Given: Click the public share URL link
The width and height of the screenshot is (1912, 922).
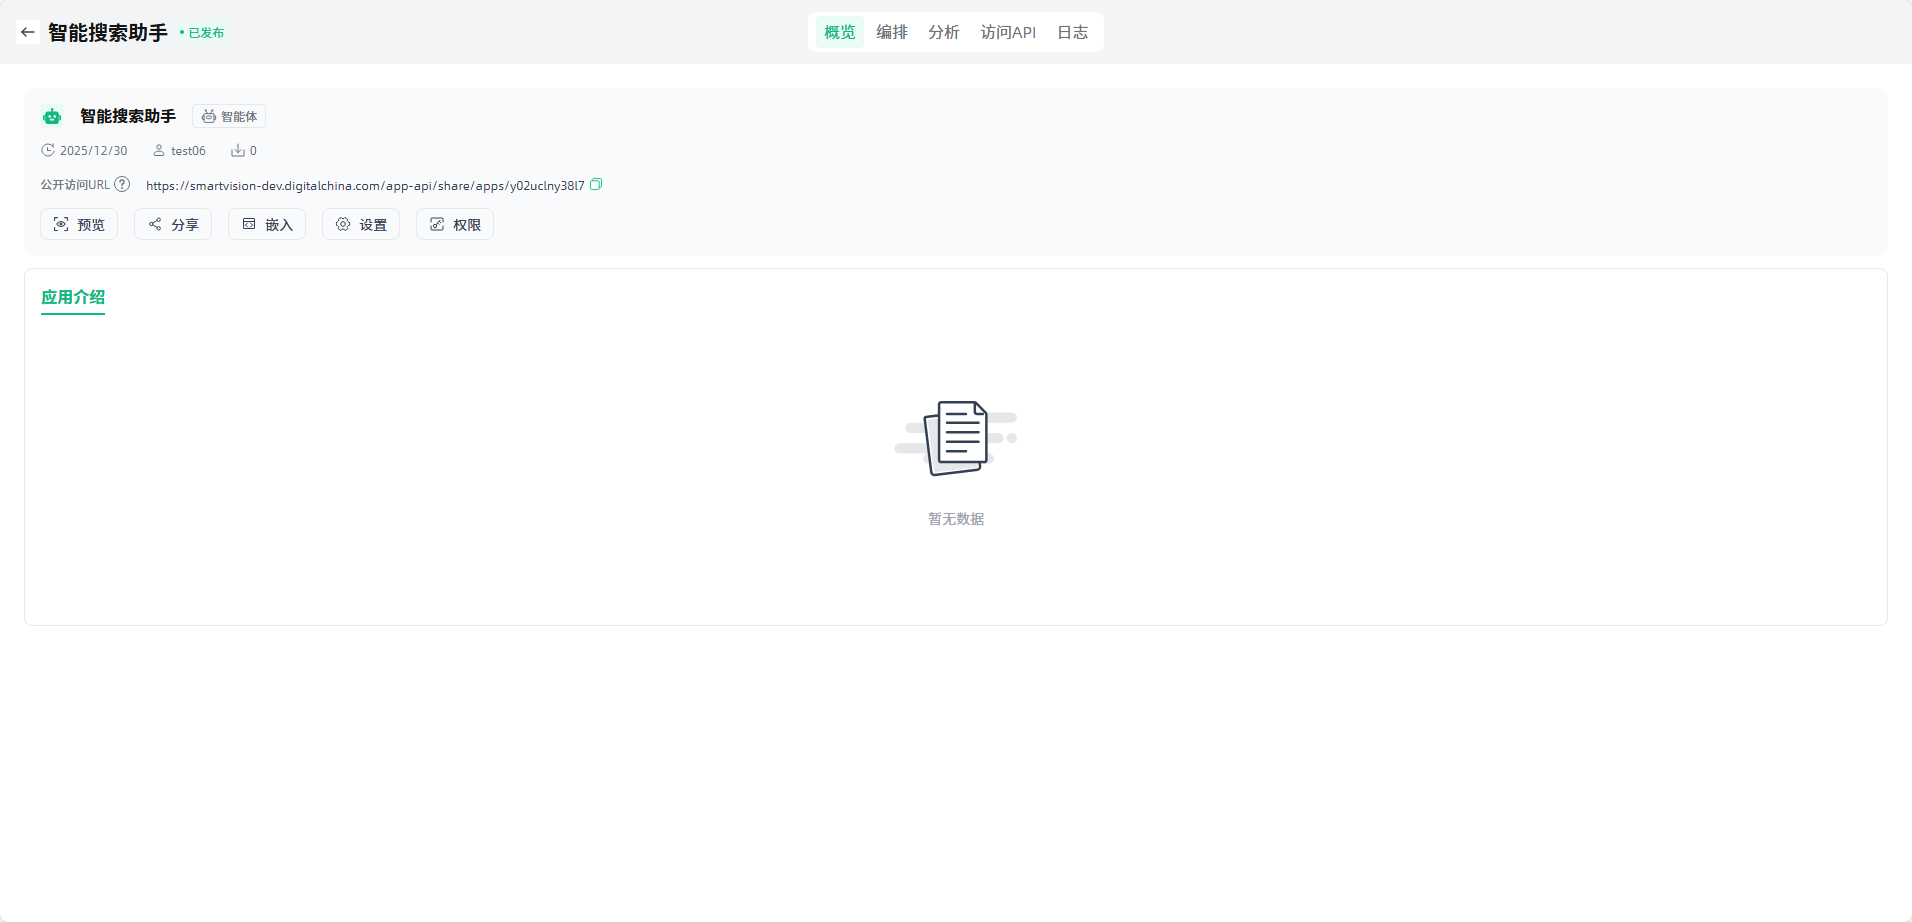Looking at the screenshot, I should pos(365,185).
